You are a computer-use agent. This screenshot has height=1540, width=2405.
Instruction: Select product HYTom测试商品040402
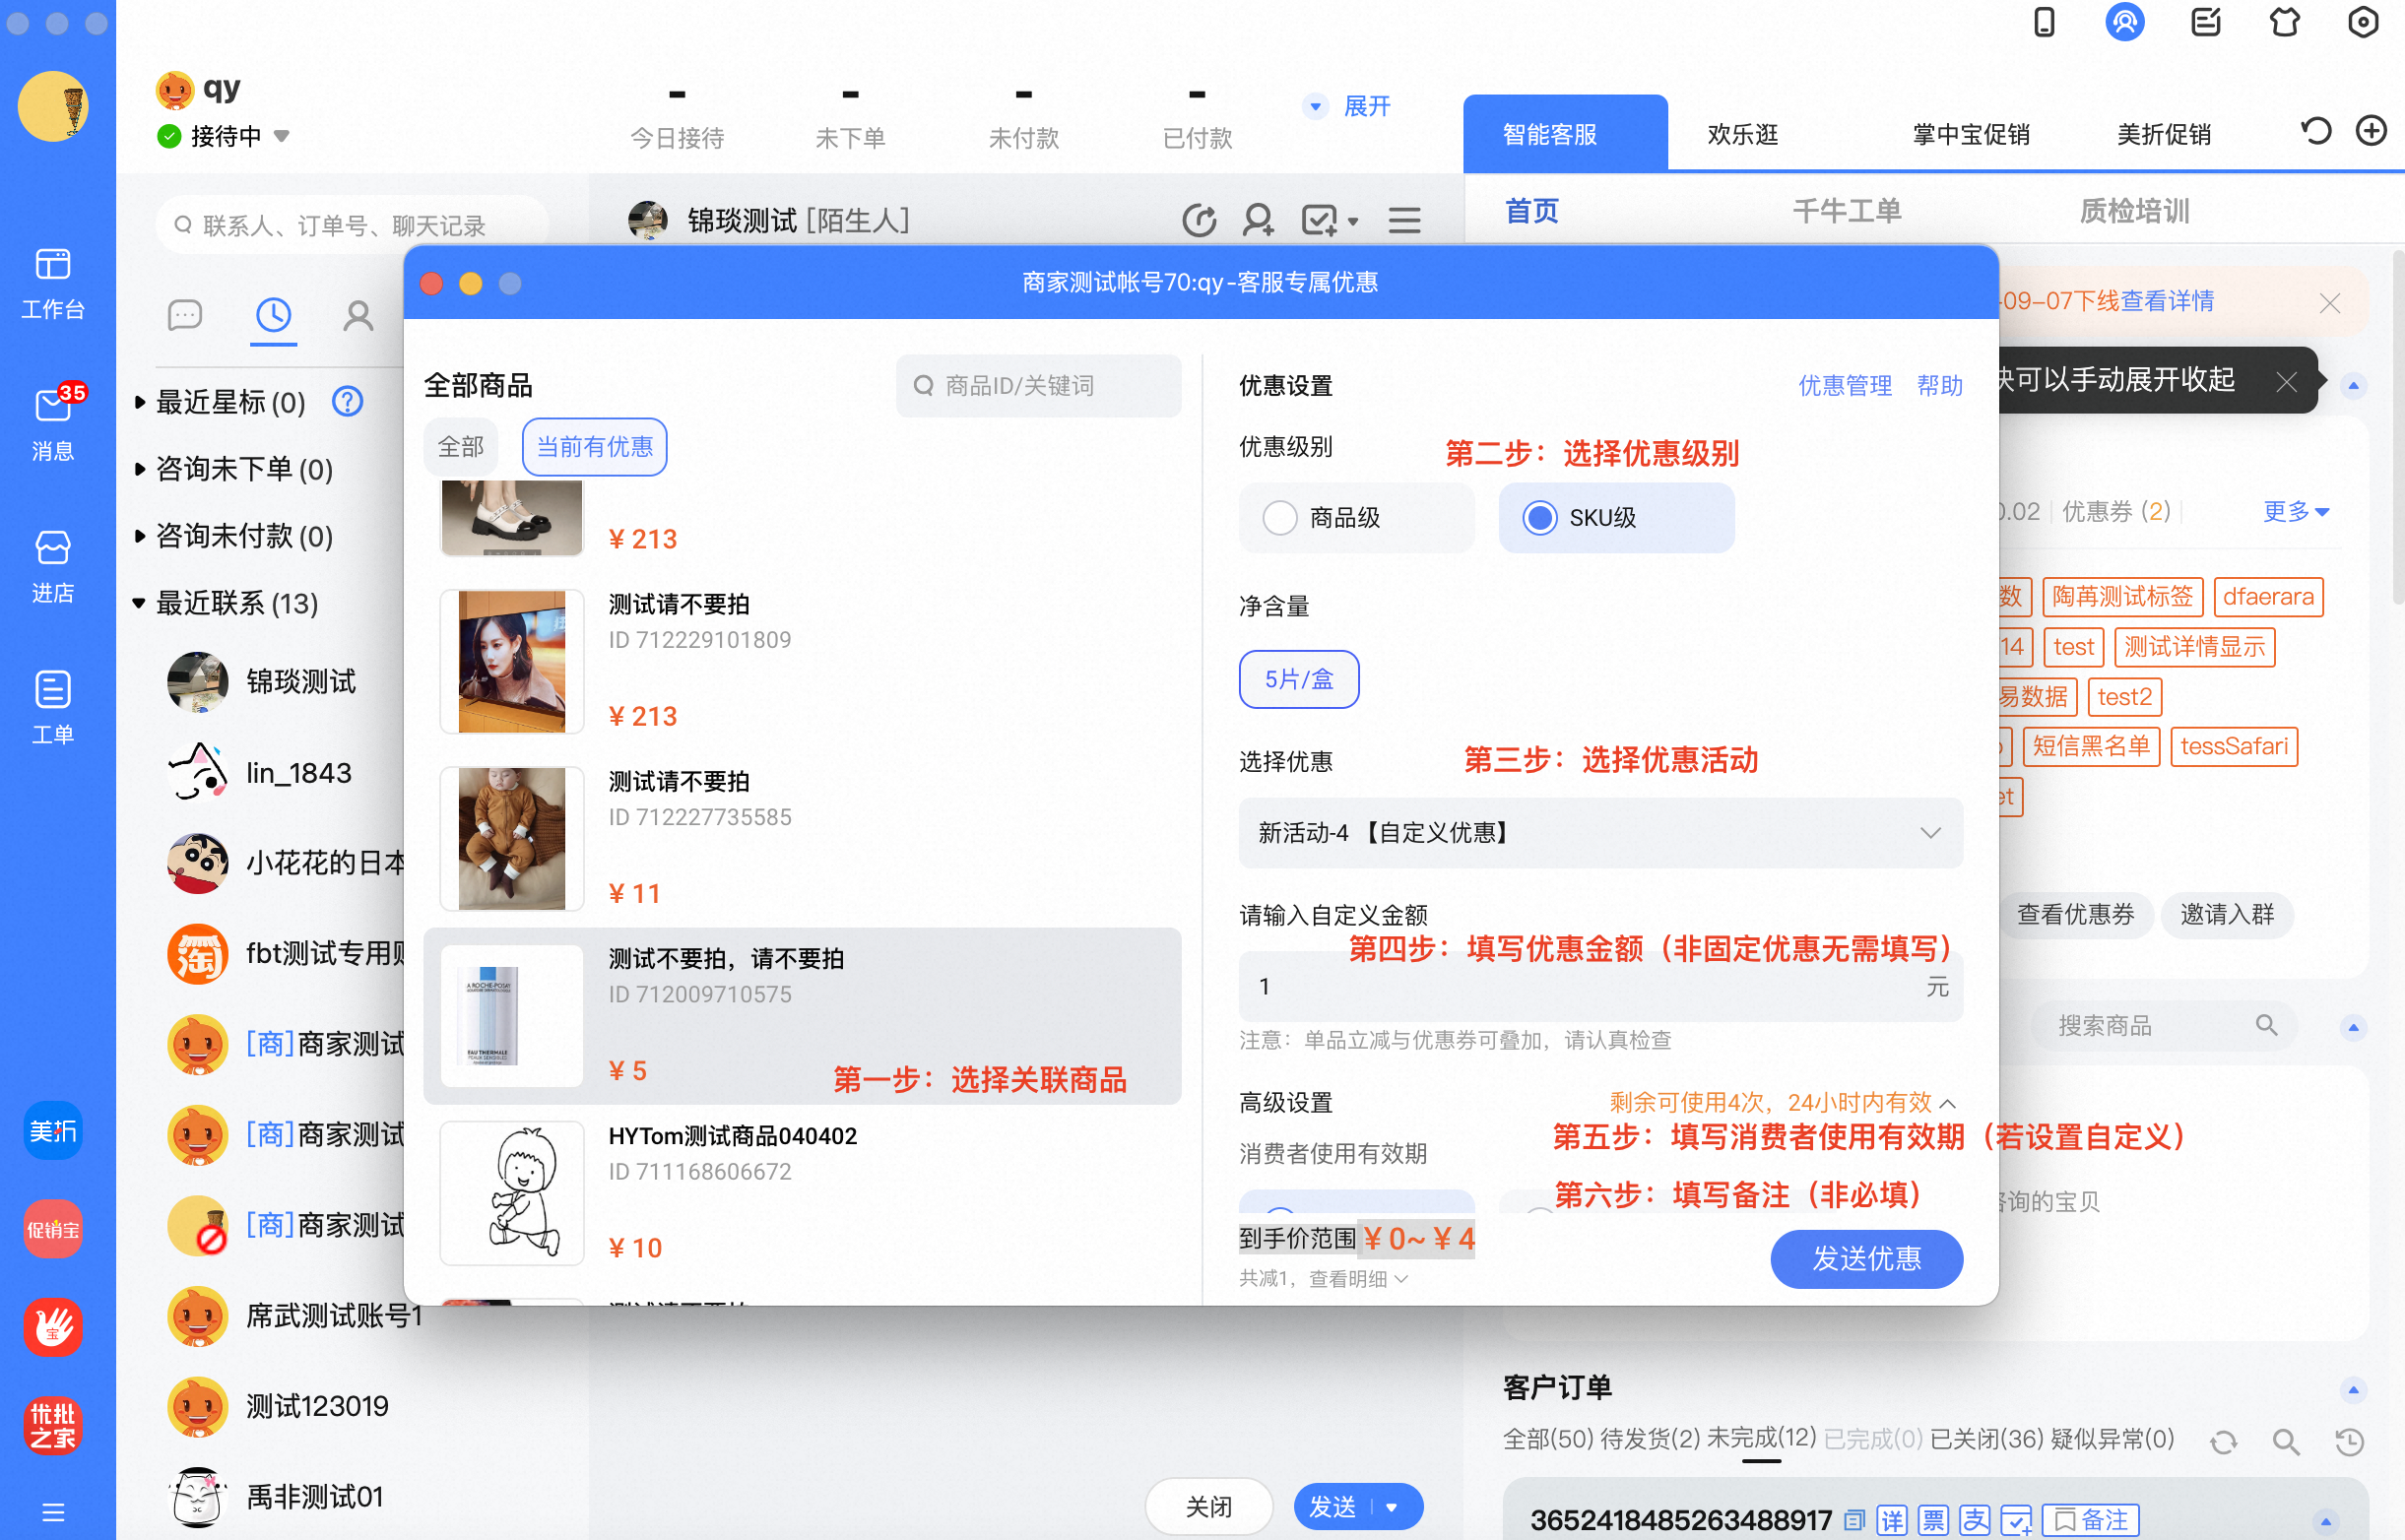(x=802, y=1193)
